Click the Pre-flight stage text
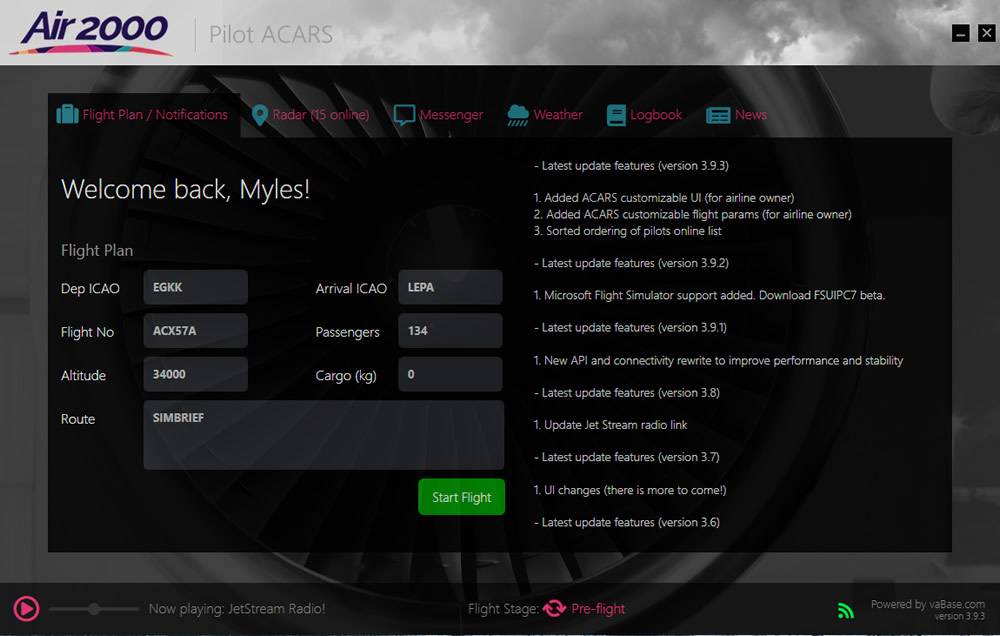Image resolution: width=1000 pixels, height=636 pixels. [x=598, y=609]
